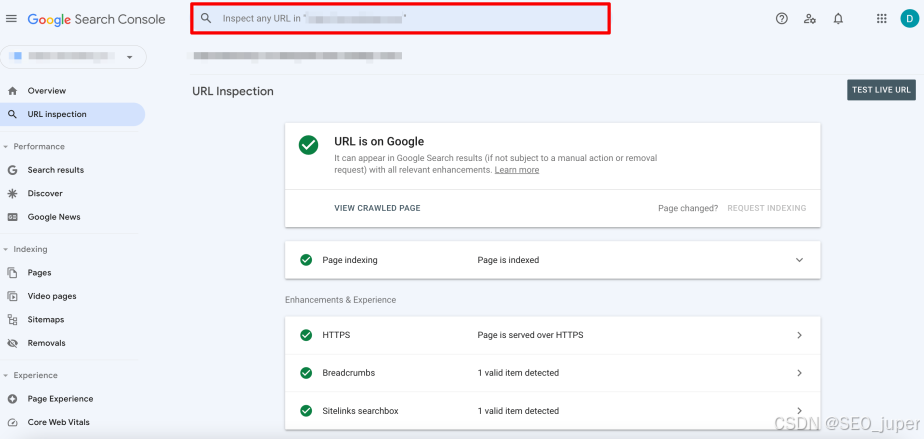924x439 pixels.
Task: Click TEST LIVE URL button
Action: coord(881,90)
